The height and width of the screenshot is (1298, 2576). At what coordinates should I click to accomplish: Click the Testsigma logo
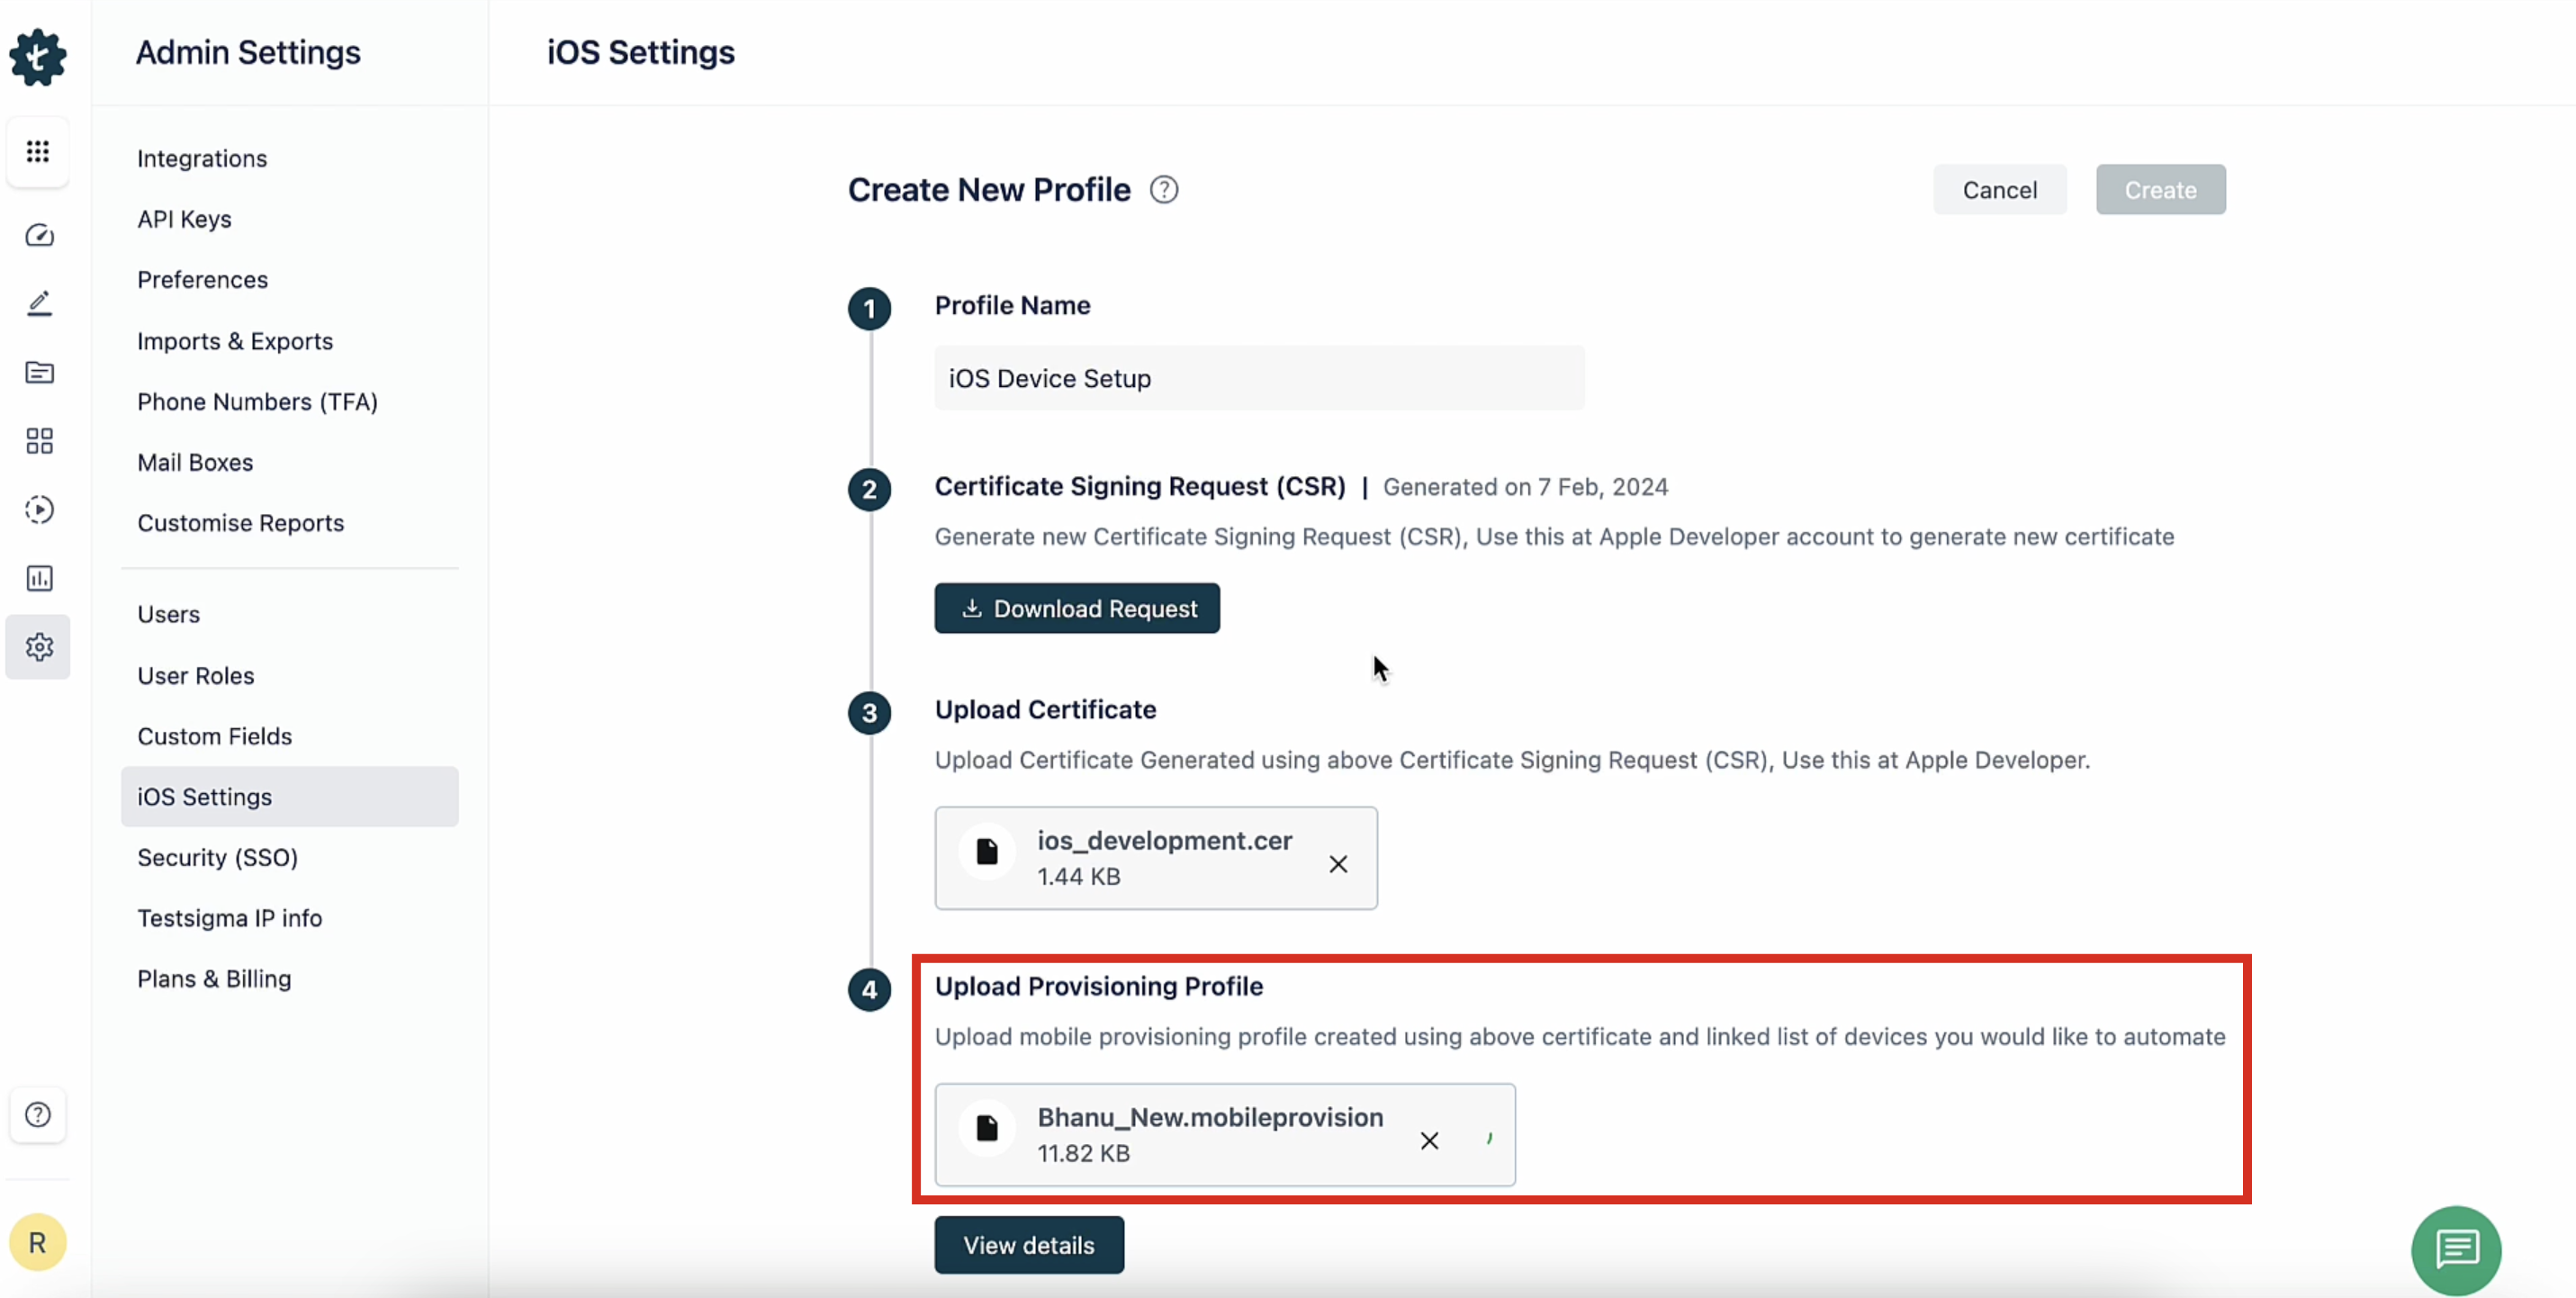[x=38, y=57]
